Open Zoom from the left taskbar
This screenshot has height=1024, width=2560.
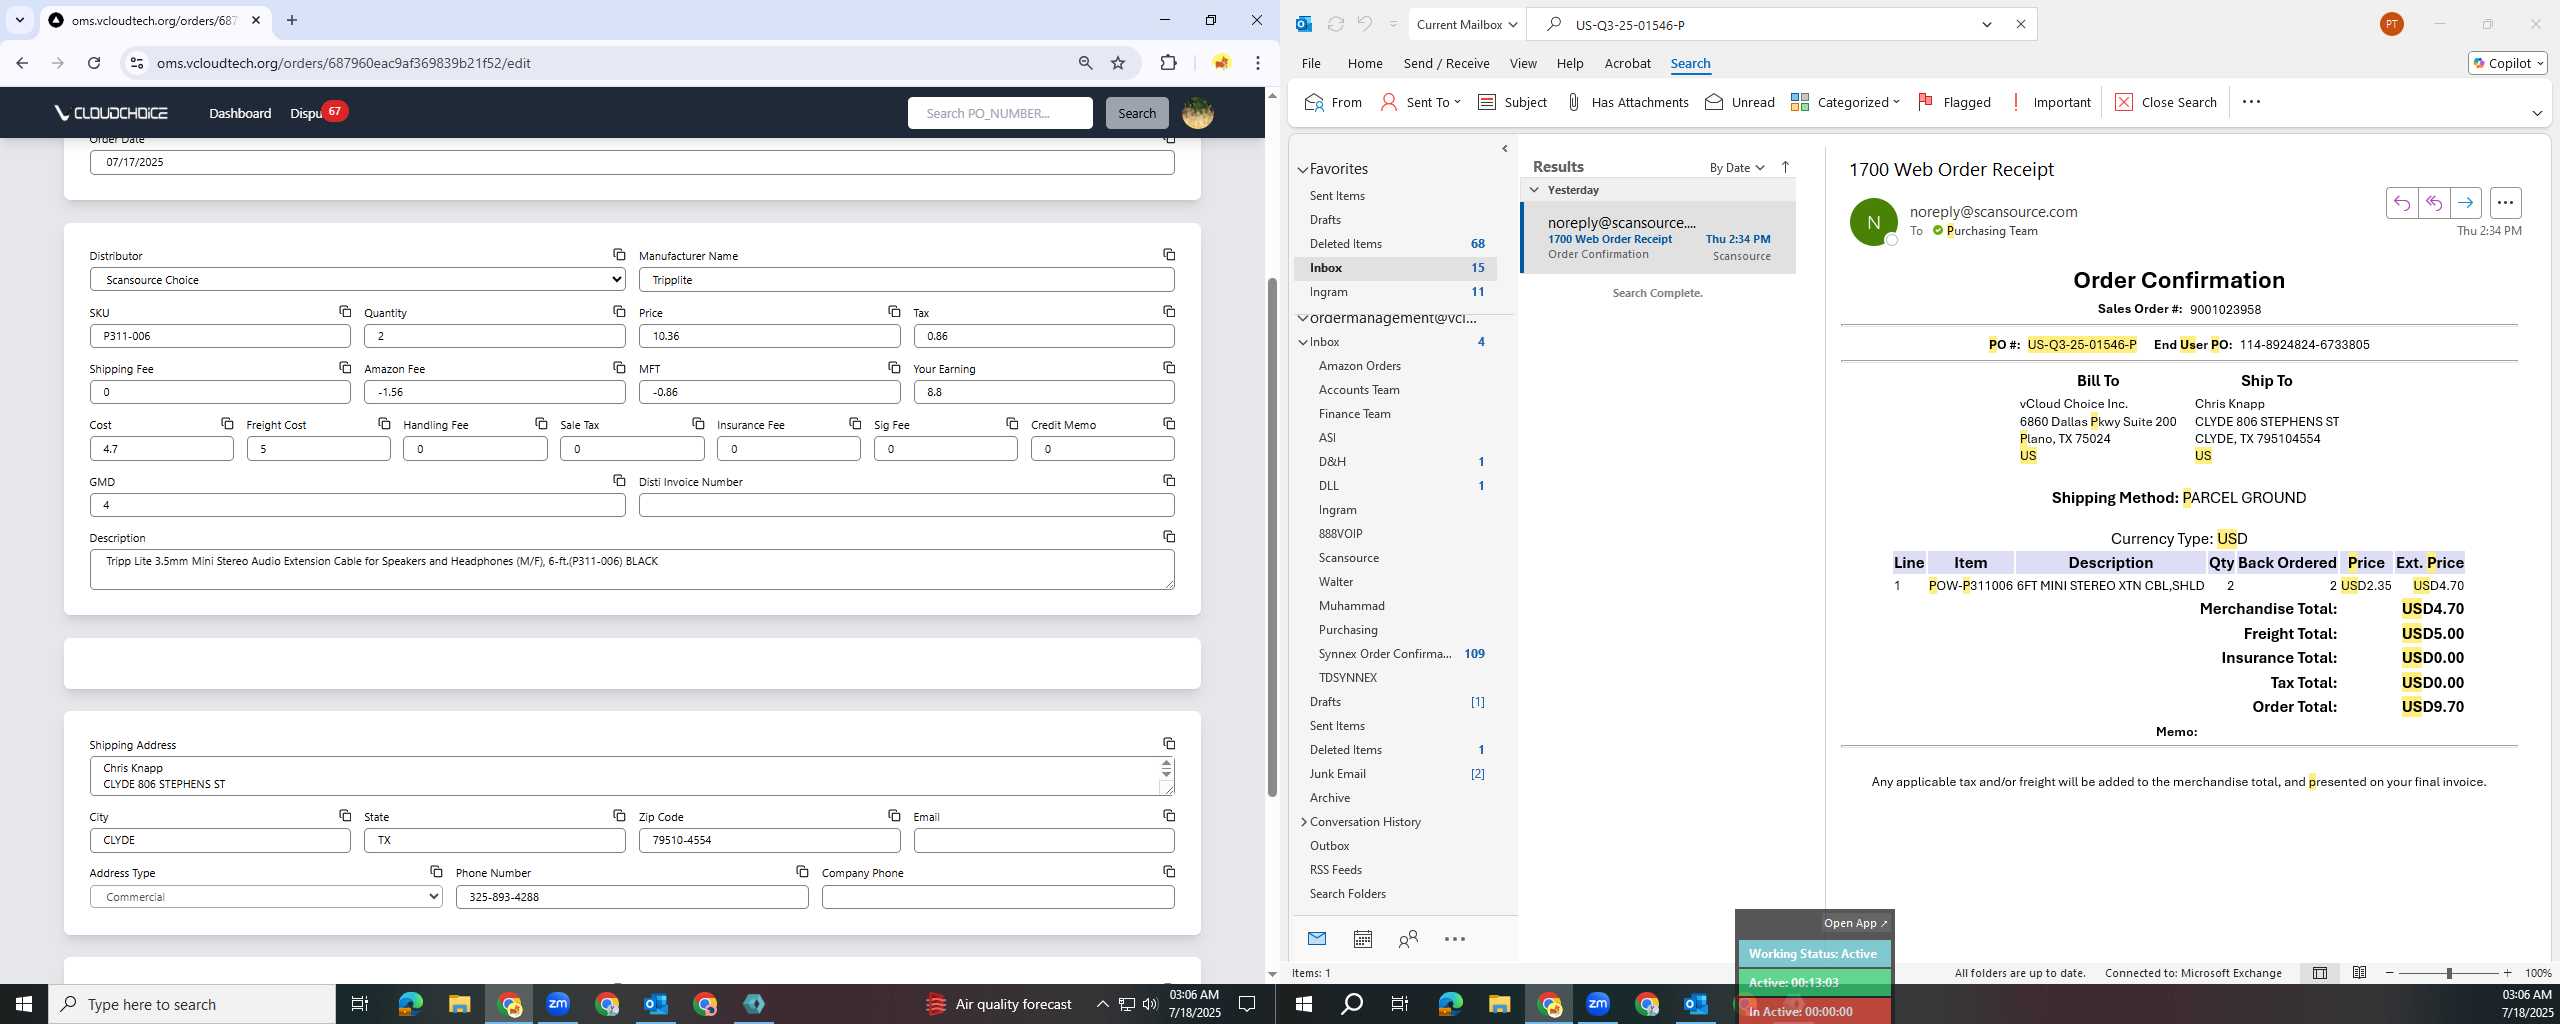558,1004
